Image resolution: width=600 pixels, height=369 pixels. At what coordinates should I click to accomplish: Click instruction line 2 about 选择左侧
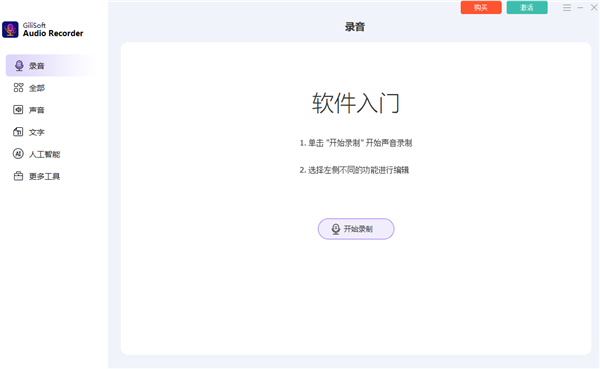click(354, 170)
